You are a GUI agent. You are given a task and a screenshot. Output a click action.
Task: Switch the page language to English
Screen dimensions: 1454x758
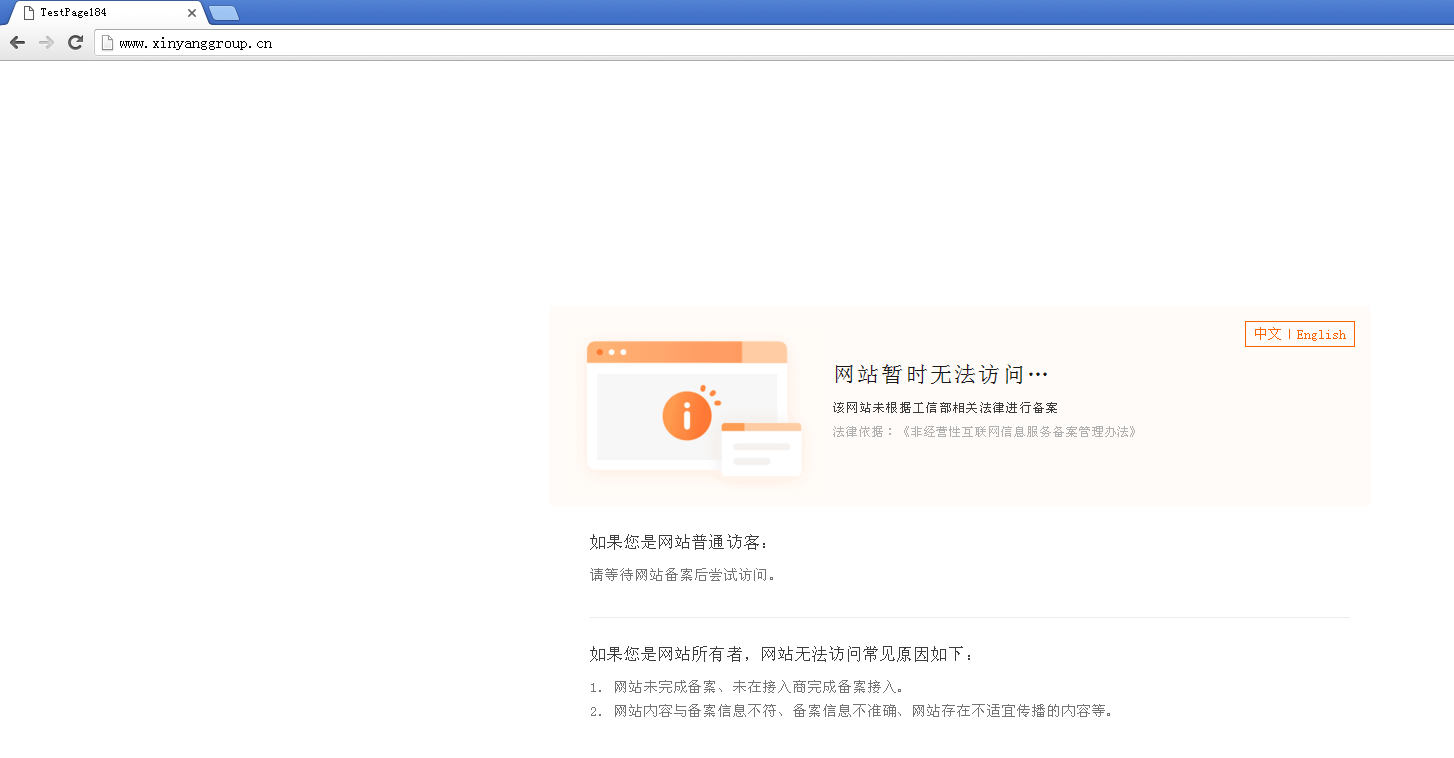[x=1321, y=335]
